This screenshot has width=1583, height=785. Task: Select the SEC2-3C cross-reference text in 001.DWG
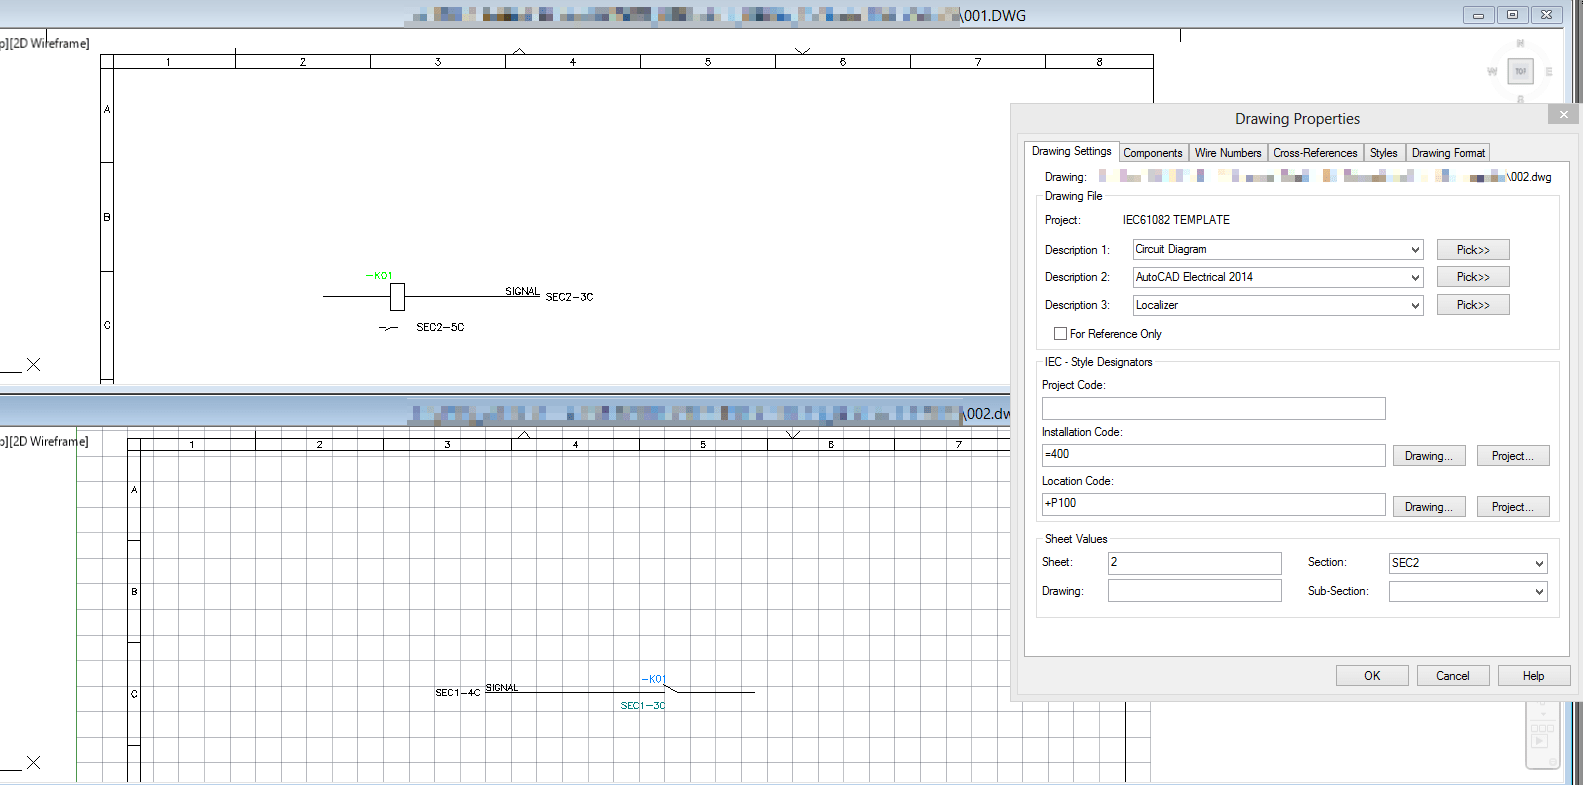tap(569, 297)
